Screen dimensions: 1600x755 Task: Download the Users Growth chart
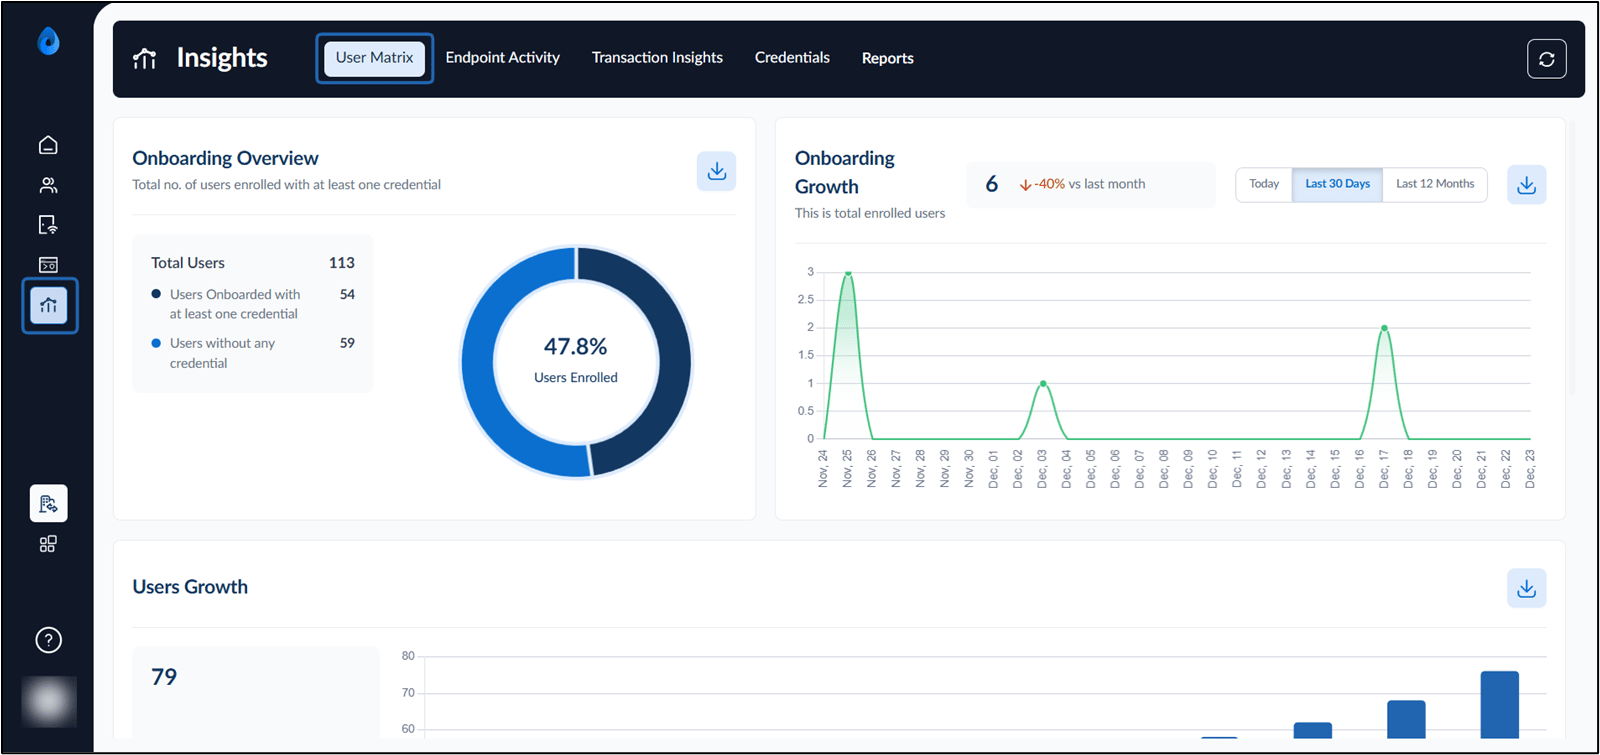1526,588
